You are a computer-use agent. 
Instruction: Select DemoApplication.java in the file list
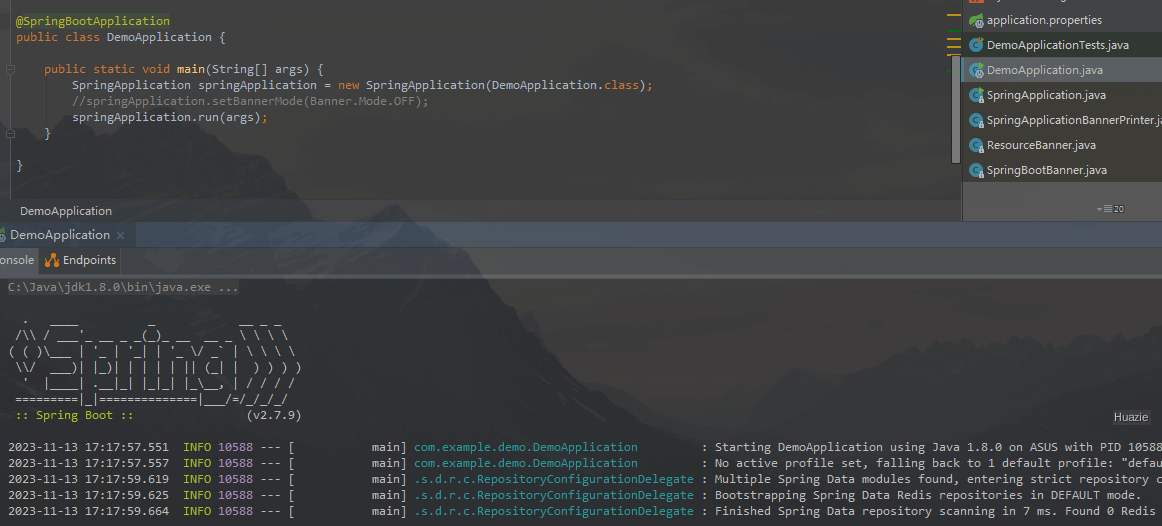pyautogui.click(x=1044, y=70)
